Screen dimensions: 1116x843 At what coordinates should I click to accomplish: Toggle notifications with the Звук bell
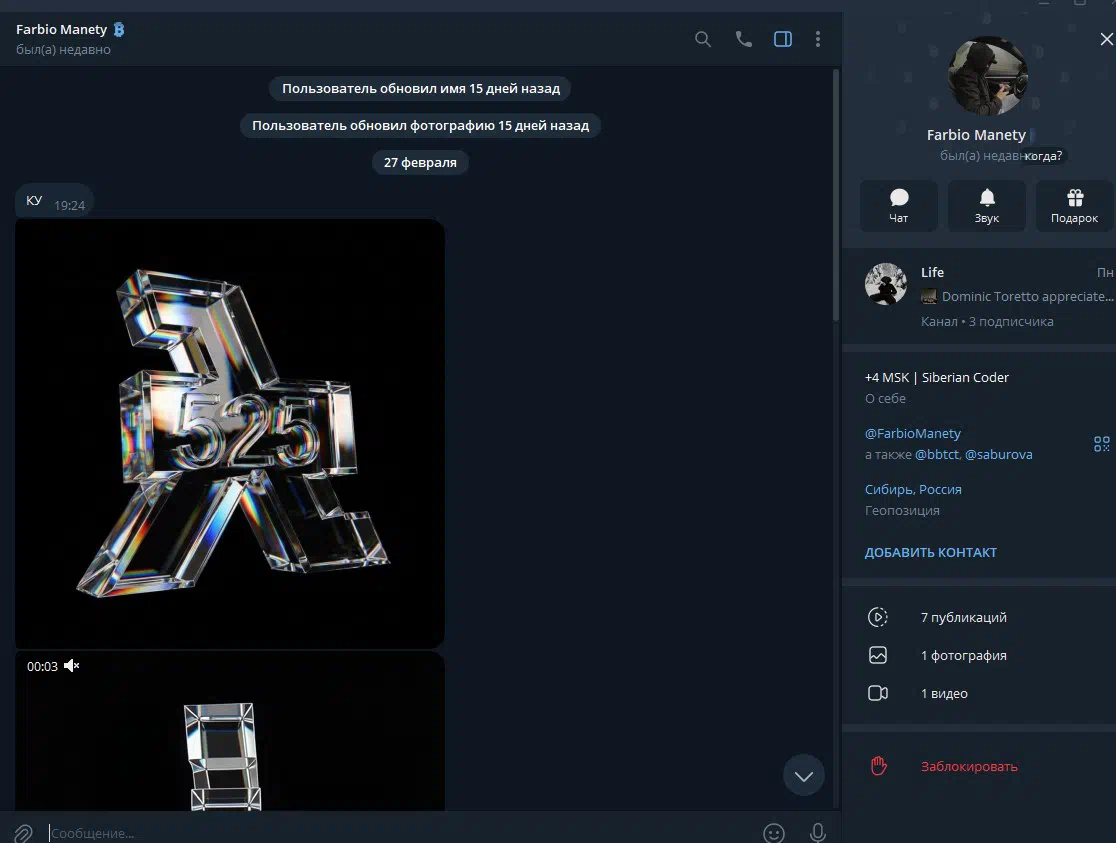coord(987,206)
